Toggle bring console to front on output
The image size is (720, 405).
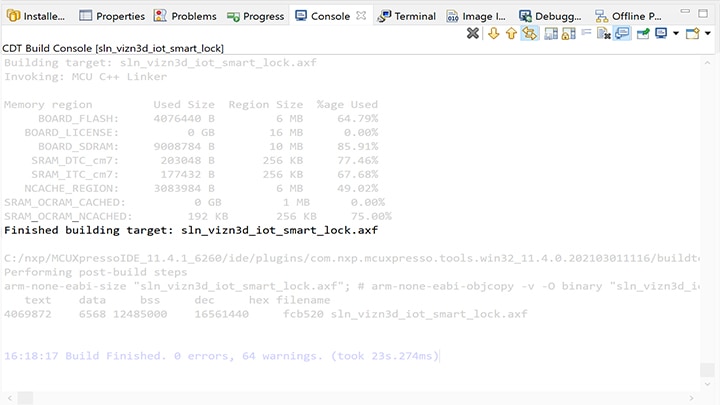click(622, 34)
